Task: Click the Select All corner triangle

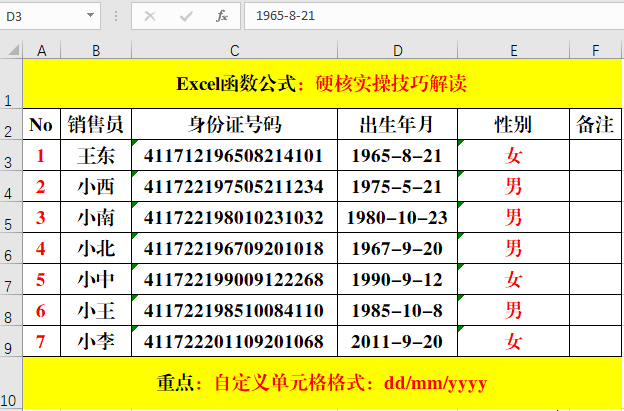Action: click(14, 50)
